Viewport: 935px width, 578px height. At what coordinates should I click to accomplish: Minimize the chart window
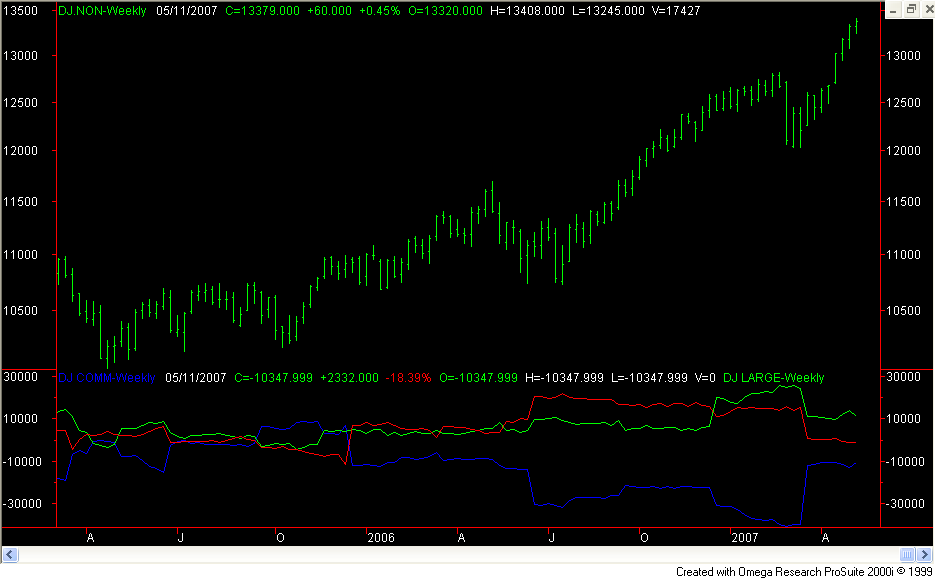click(x=893, y=10)
